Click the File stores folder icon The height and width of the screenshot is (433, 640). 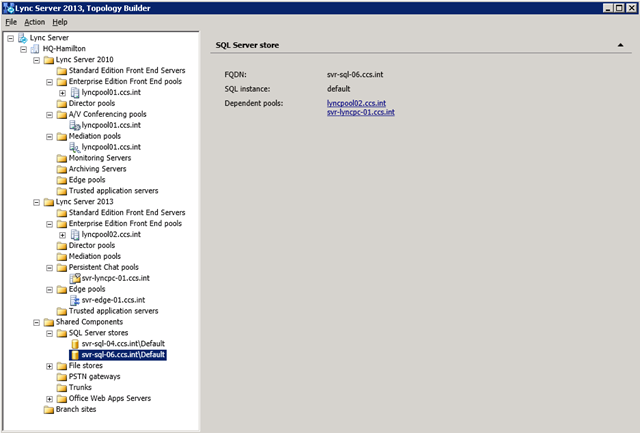coord(62,366)
